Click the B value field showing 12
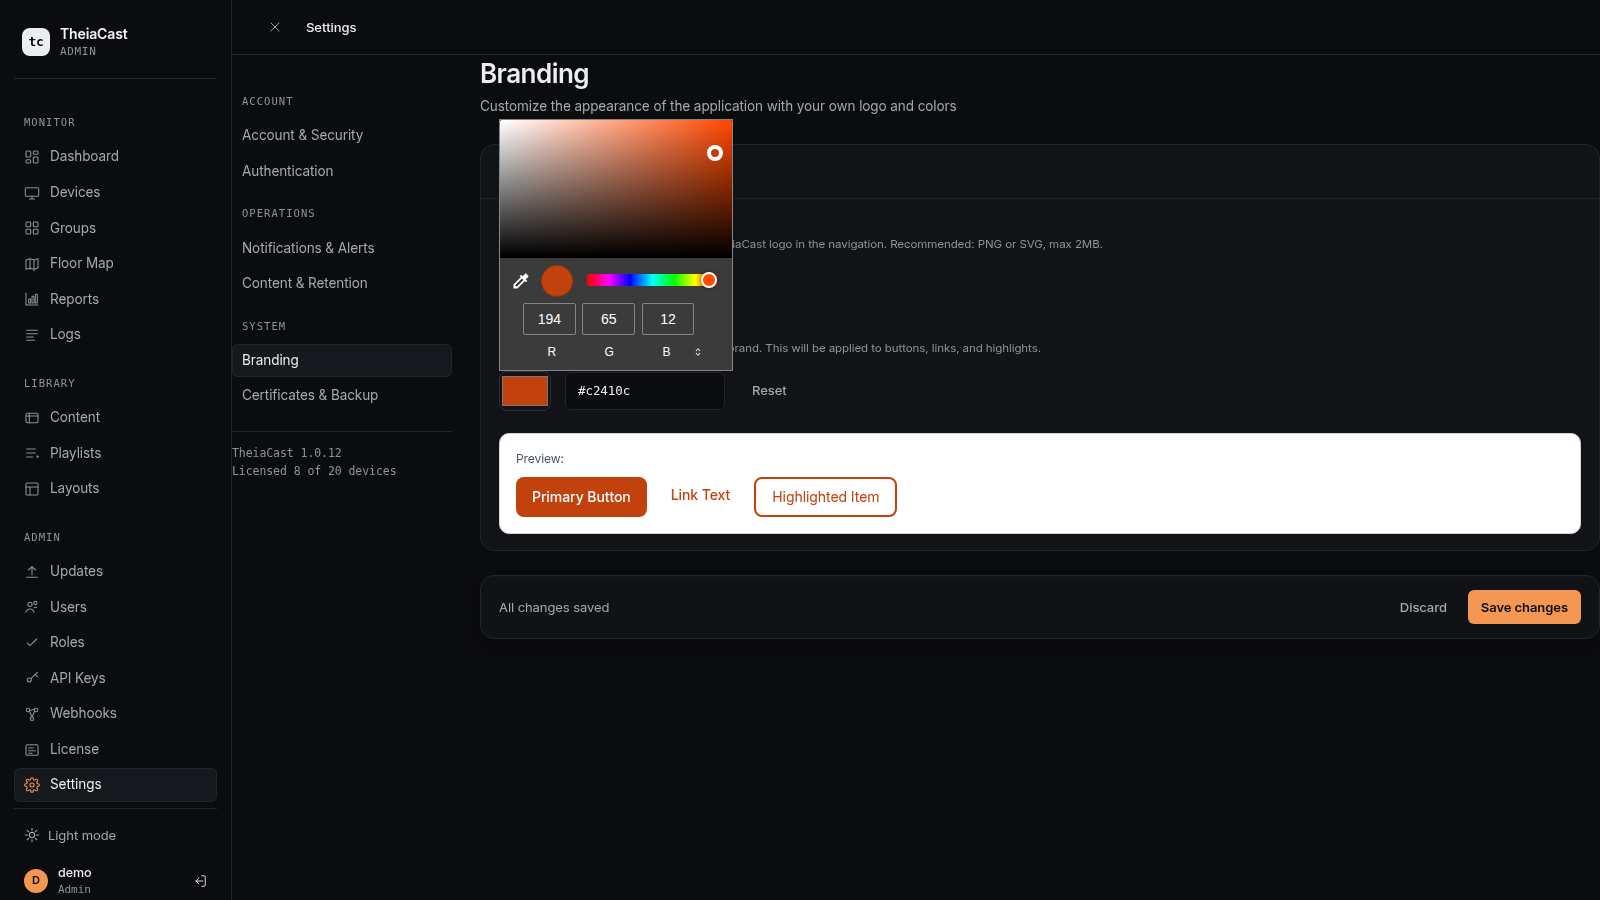The width and height of the screenshot is (1600, 900). click(x=668, y=319)
